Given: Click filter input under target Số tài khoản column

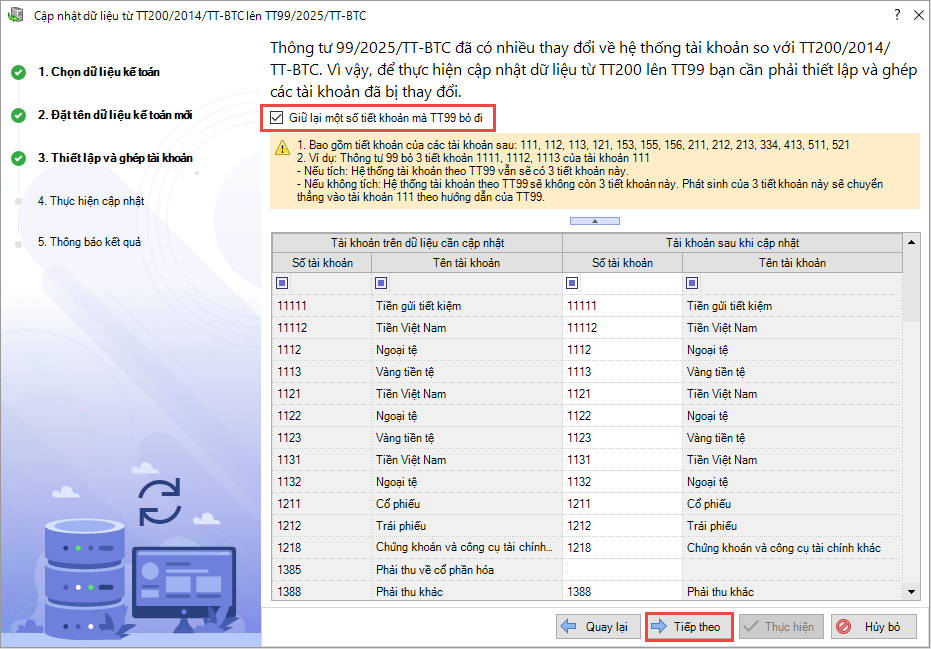Looking at the screenshot, I should pyautogui.click(x=630, y=283).
